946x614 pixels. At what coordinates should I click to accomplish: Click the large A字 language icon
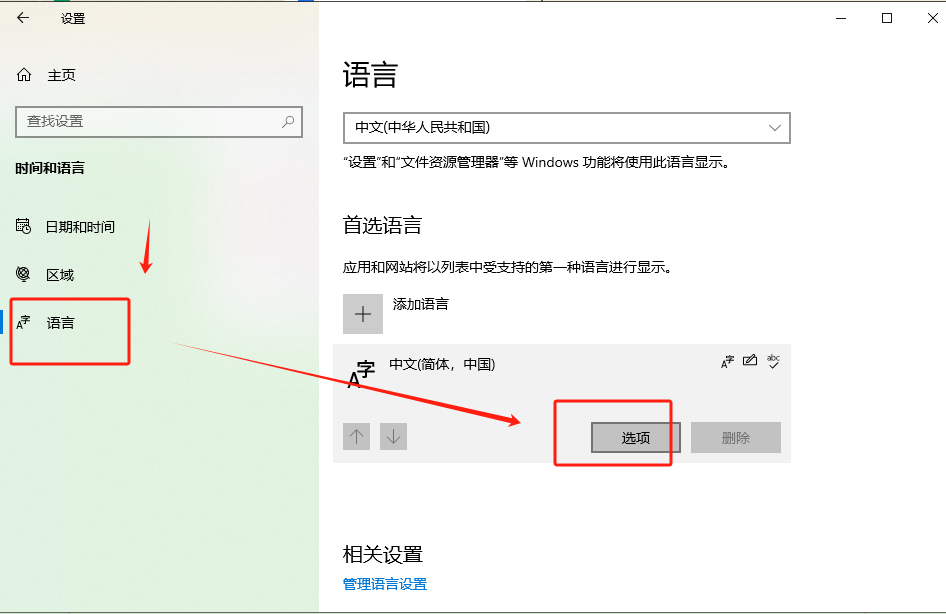coord(361,374)
